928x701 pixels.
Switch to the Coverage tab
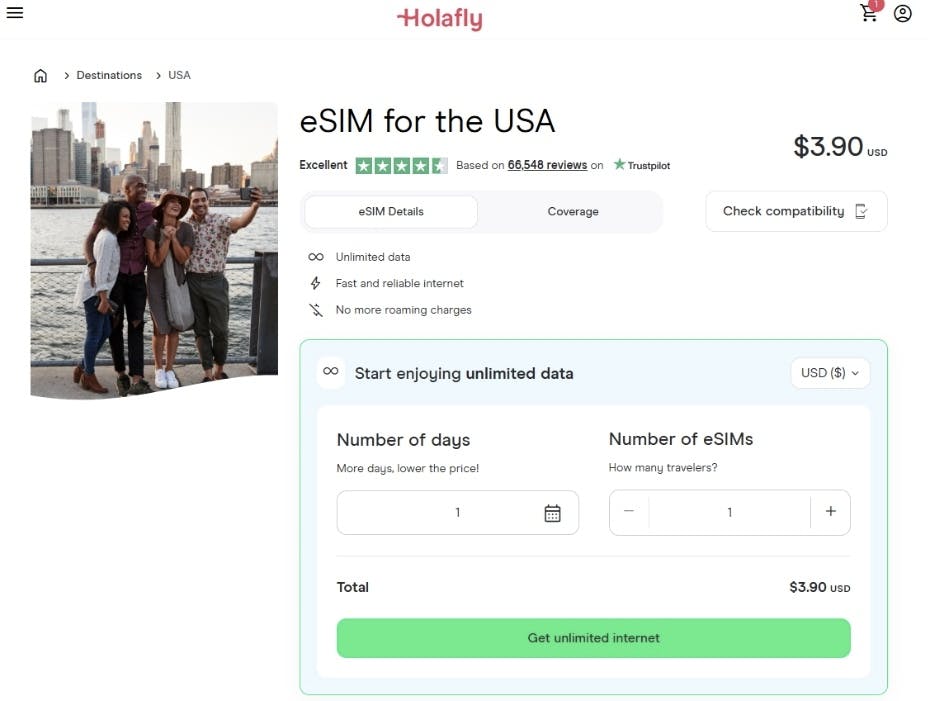pyautogui.click(x=572, y=211)
